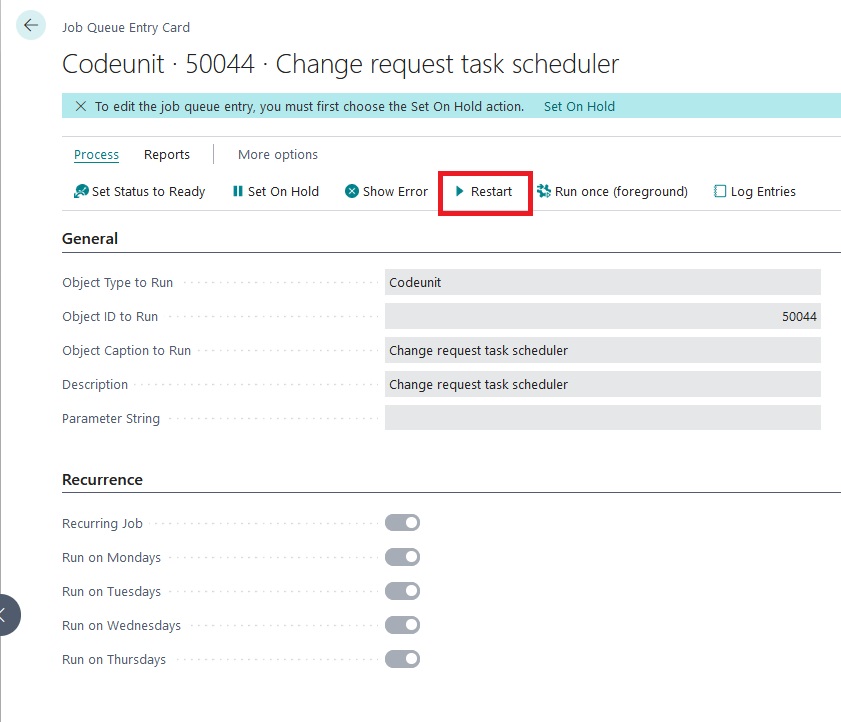Toggle Run on Thursdays switch
The width and height of the screenshot is (841, 722).
pos(402,659)
